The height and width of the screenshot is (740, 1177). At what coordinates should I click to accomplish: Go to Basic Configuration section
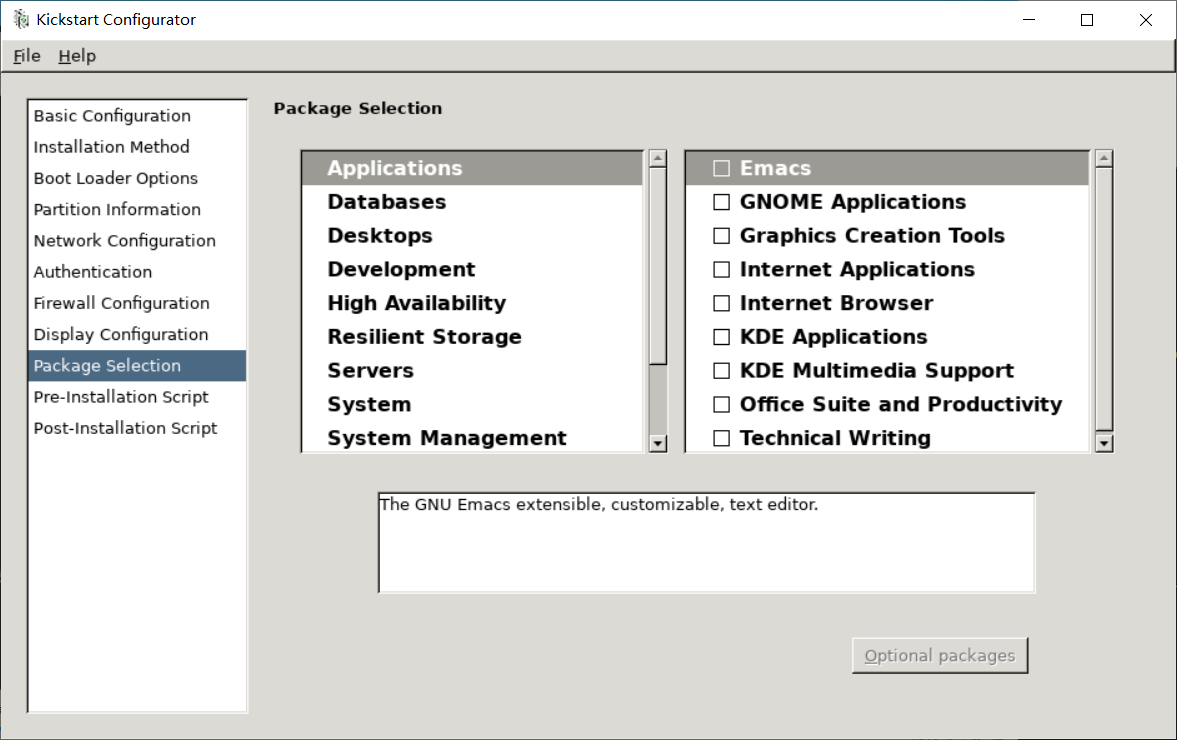(x=137, y=116)
